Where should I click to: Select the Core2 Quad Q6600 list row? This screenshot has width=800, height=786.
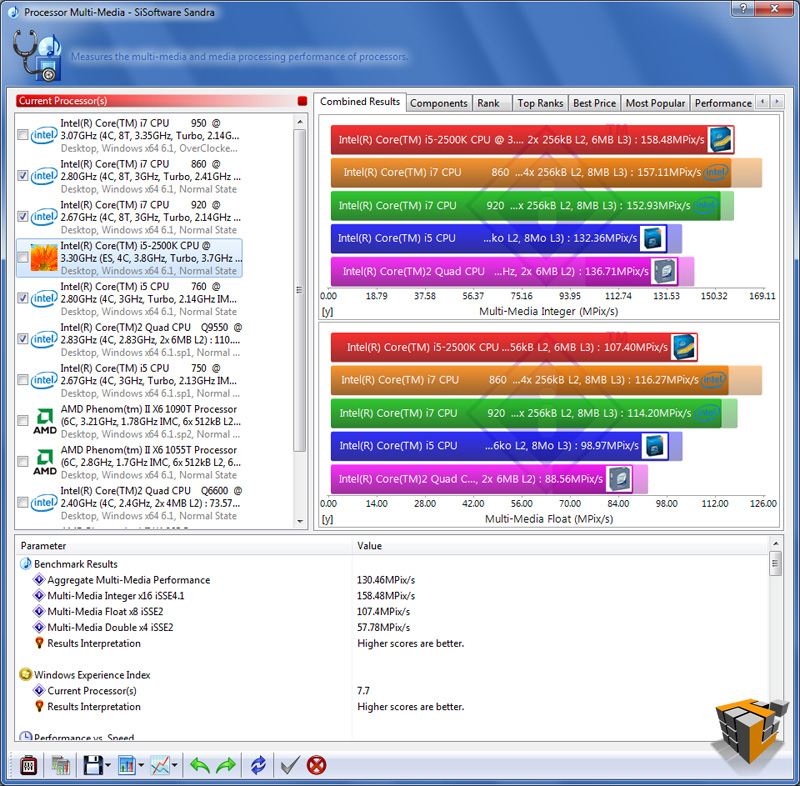(x=129, y=503)
